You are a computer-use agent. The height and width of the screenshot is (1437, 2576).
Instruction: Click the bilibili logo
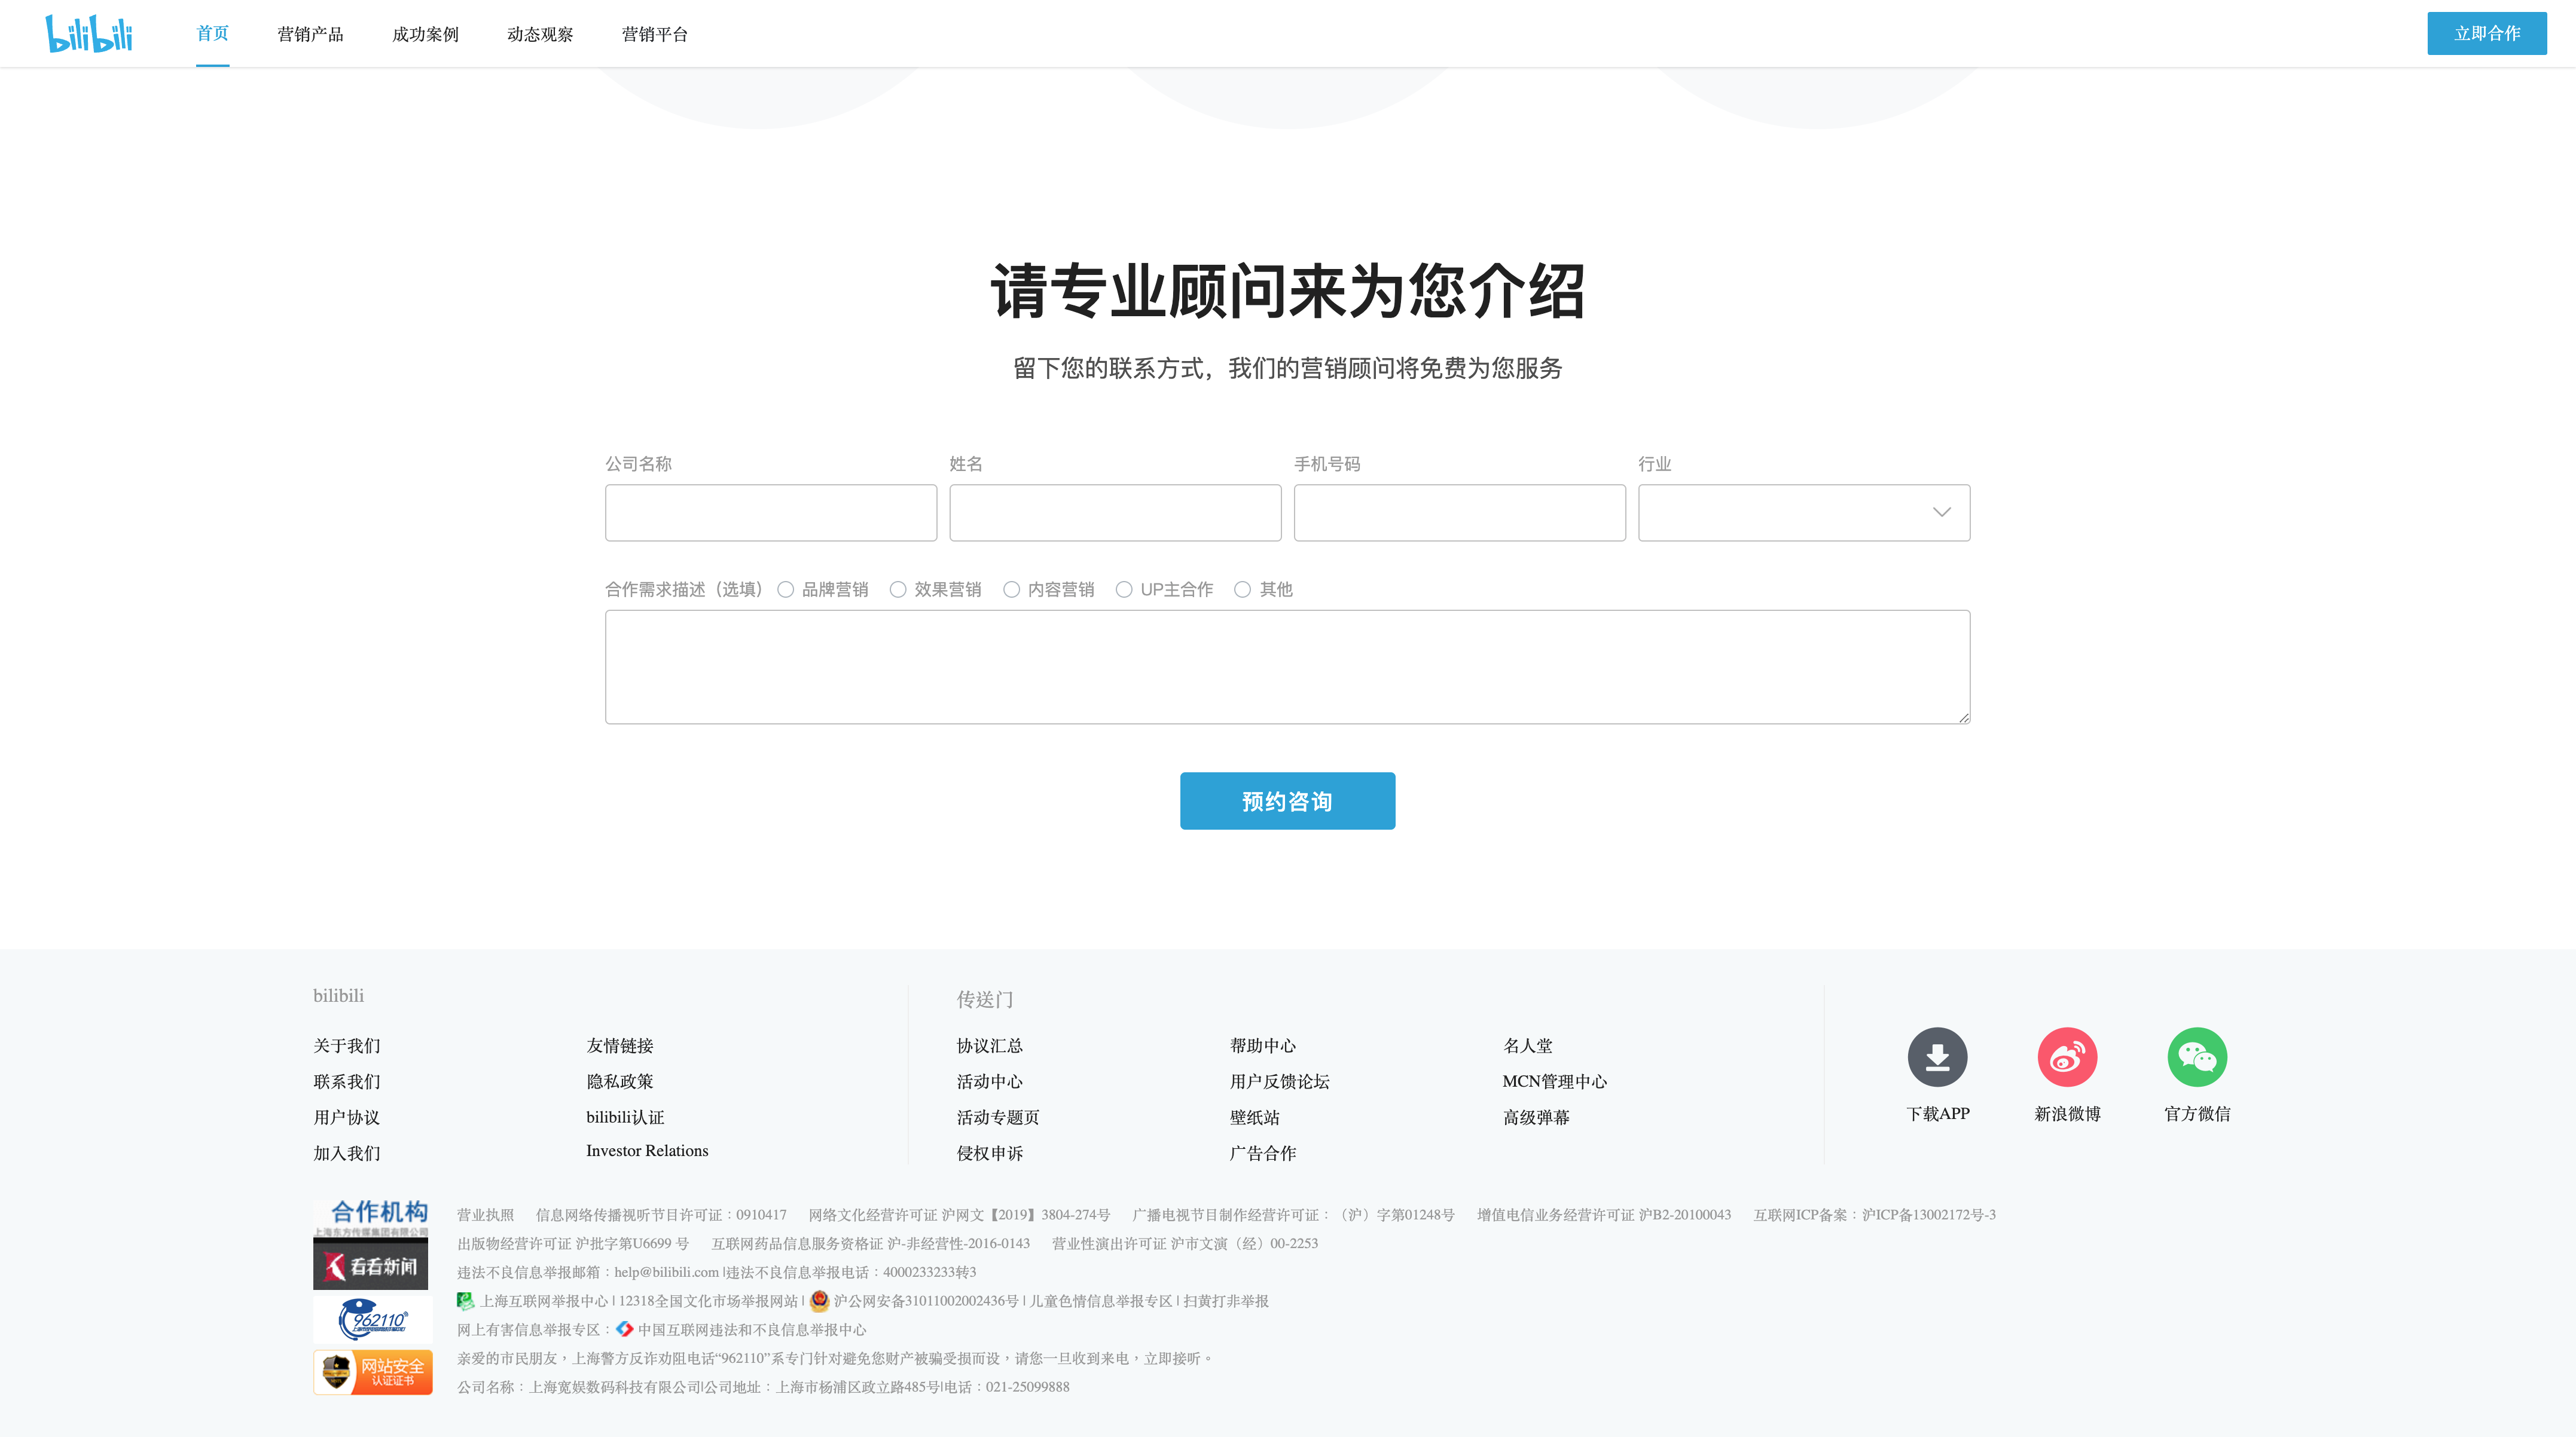coord(89,32)
